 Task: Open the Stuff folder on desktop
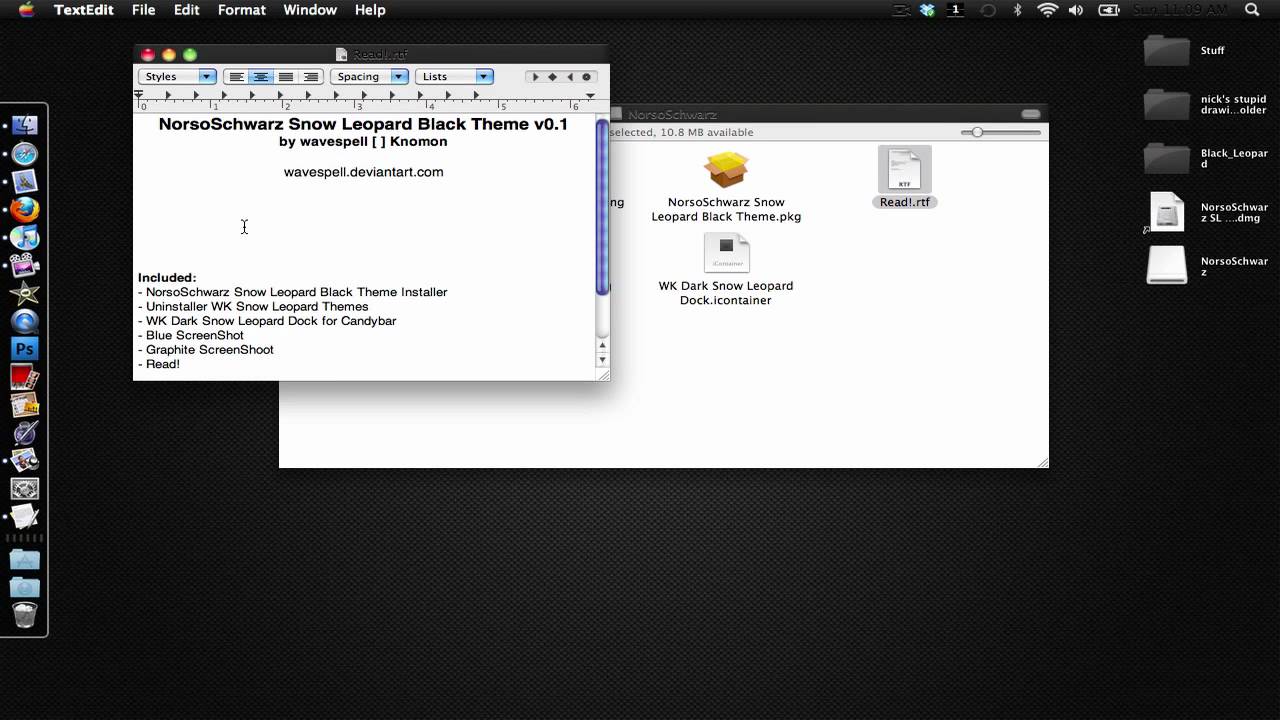[x=1186, y=50]
